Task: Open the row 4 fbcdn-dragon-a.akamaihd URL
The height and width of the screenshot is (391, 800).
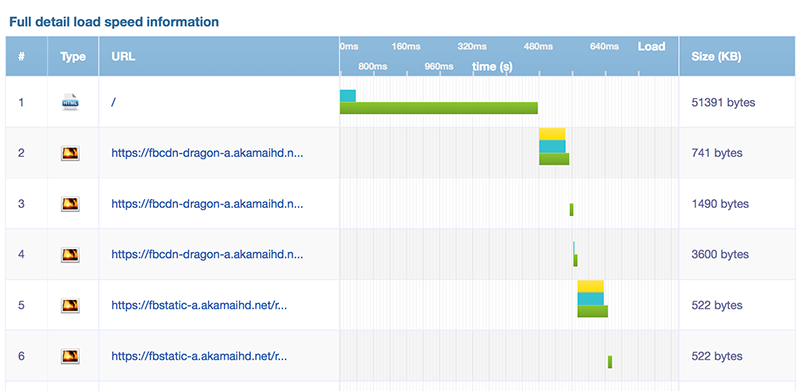Action: [x=207, y=254]
